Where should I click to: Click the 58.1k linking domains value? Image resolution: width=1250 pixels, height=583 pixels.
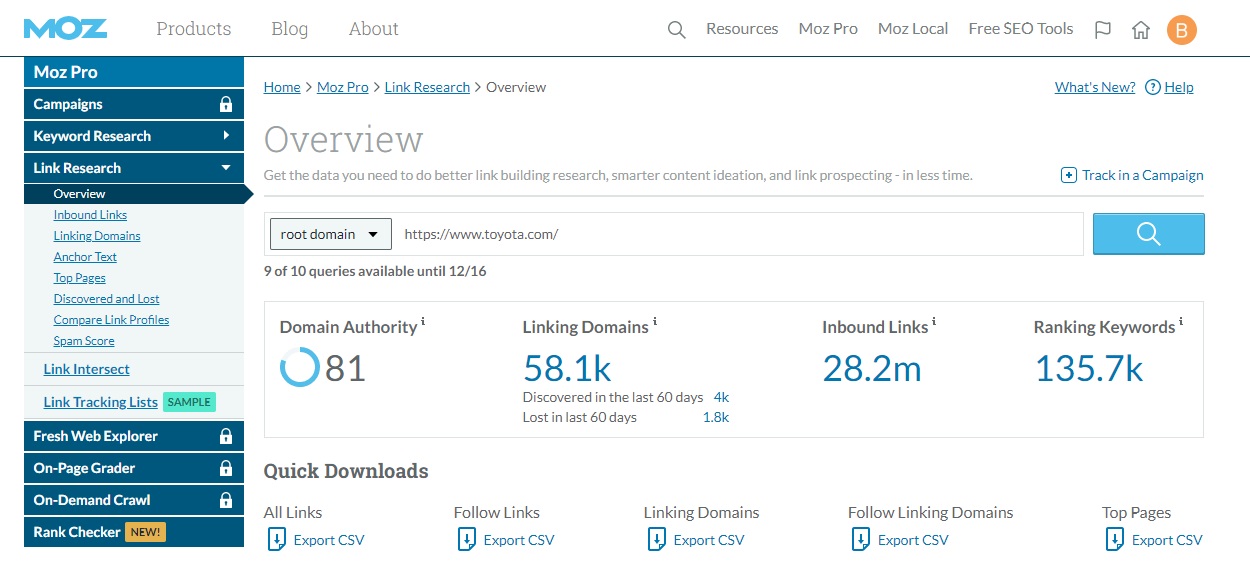point(567,368)
